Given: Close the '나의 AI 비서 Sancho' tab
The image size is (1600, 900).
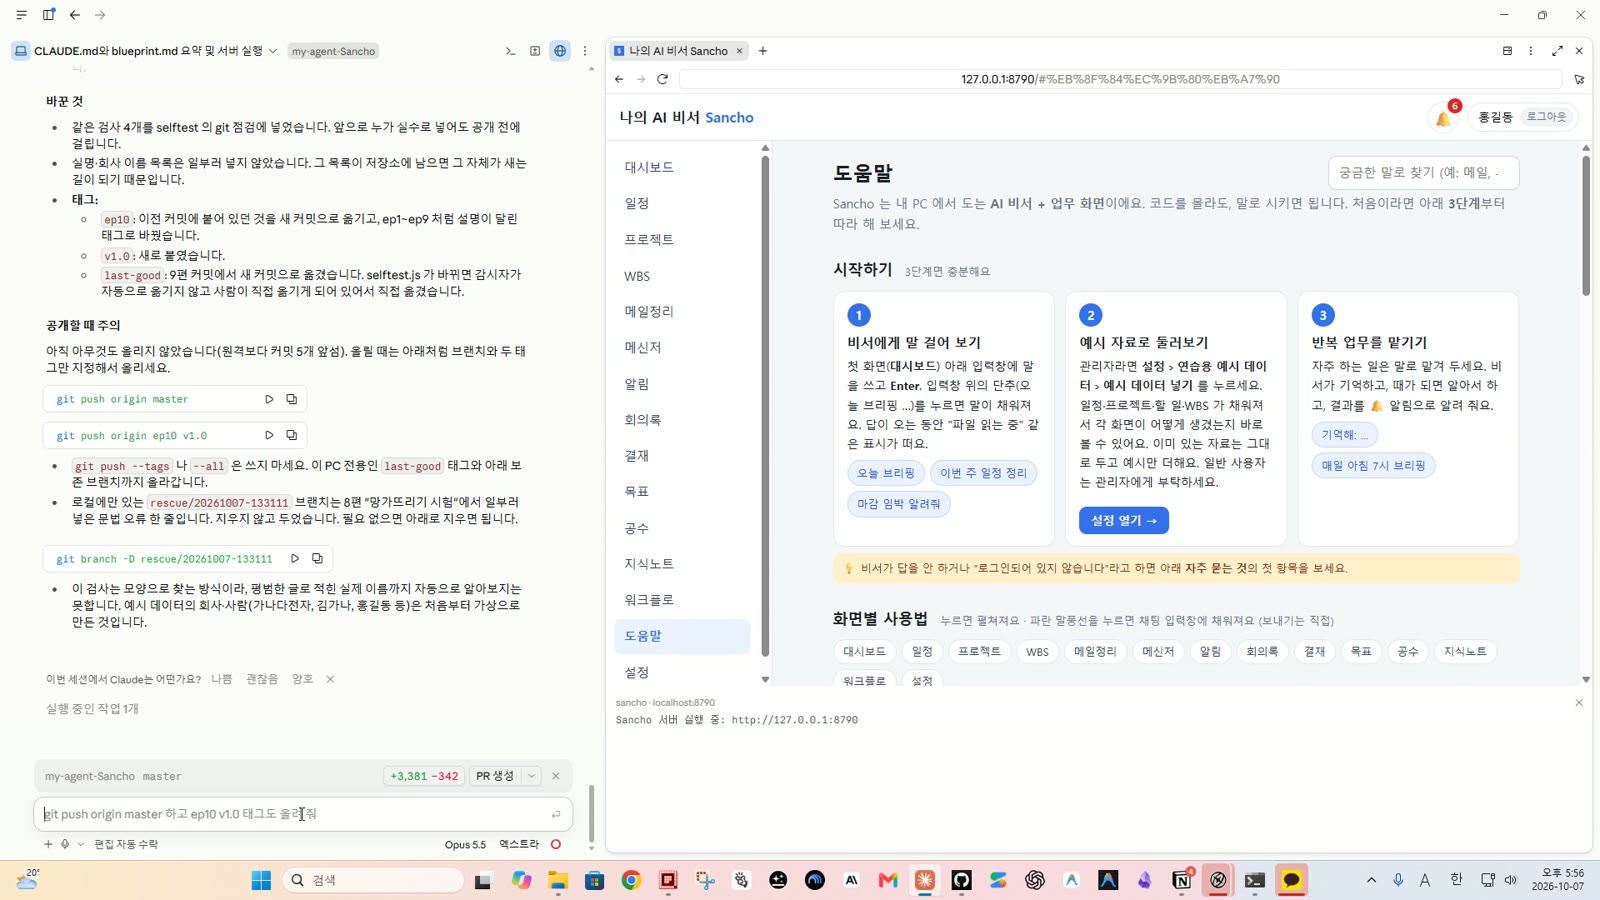Looking at the screenshot, I should 740,51.
